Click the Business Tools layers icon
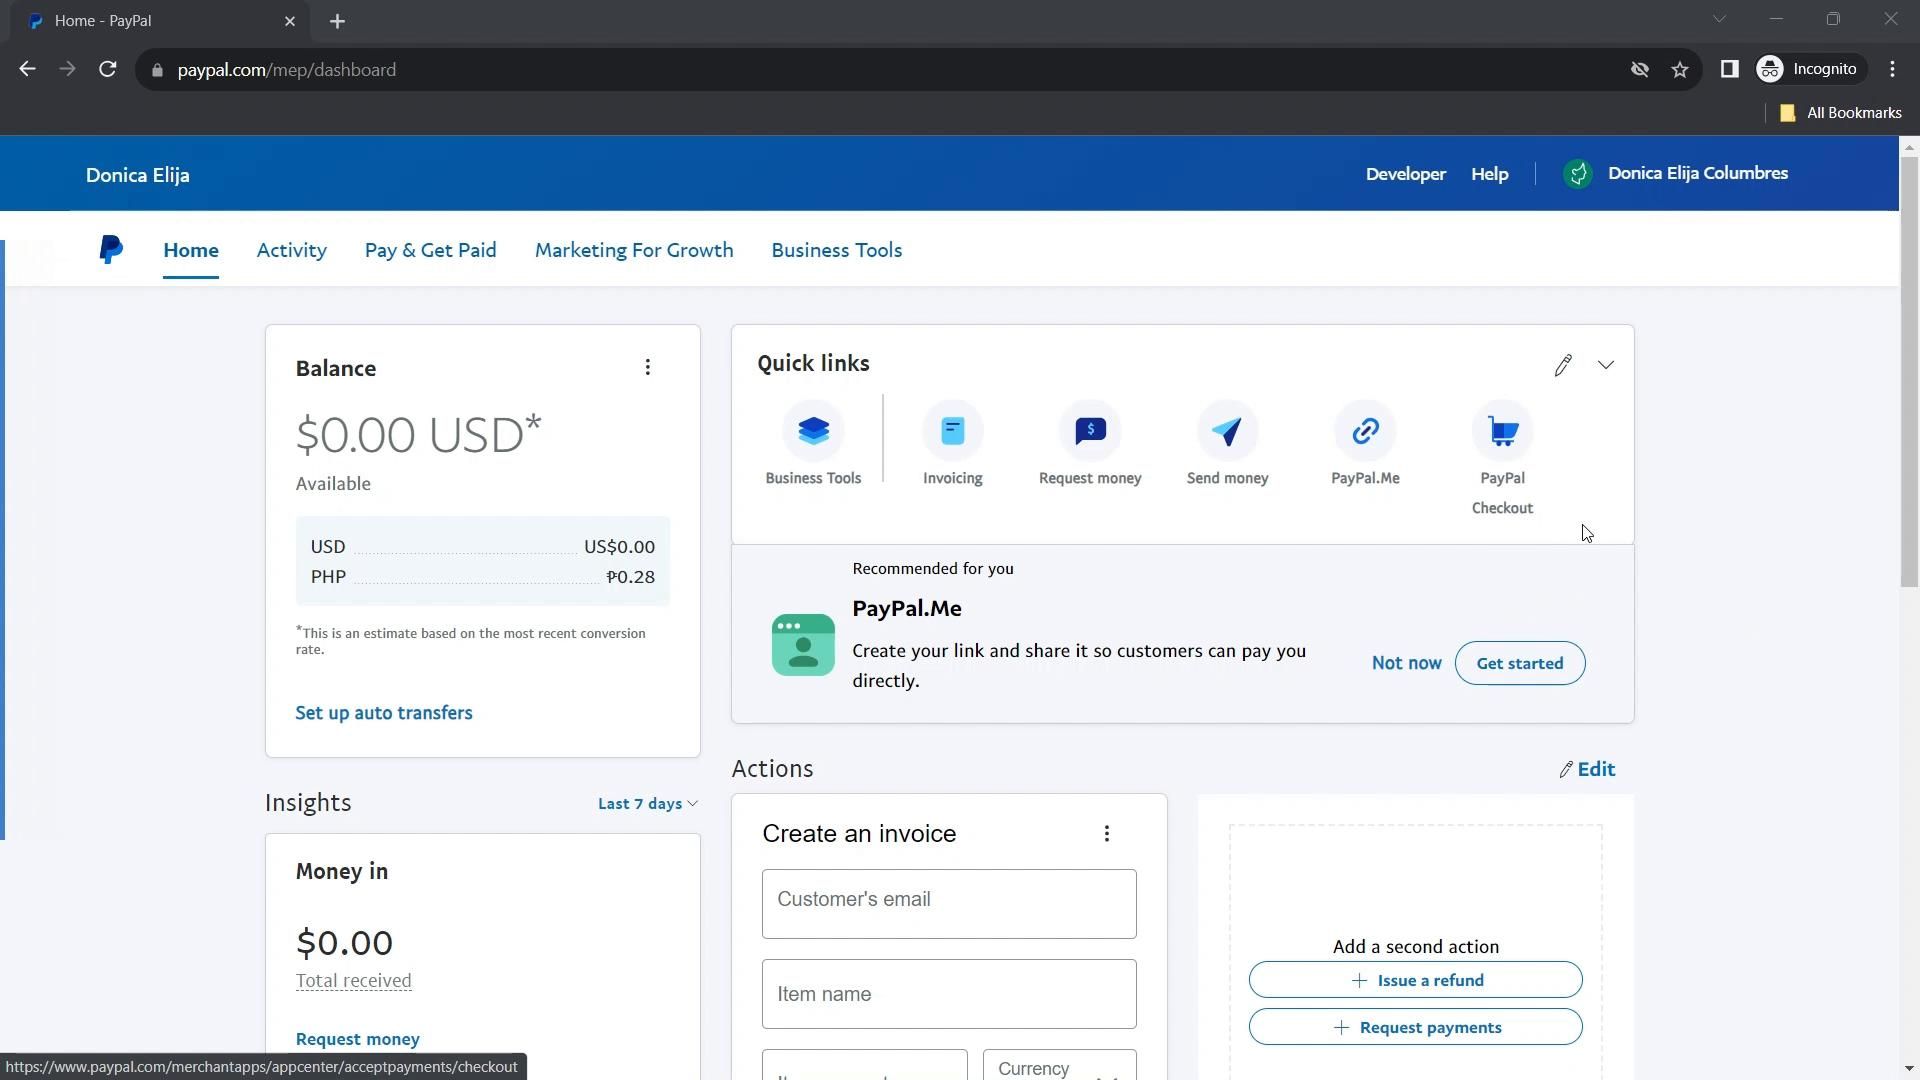 813,432
